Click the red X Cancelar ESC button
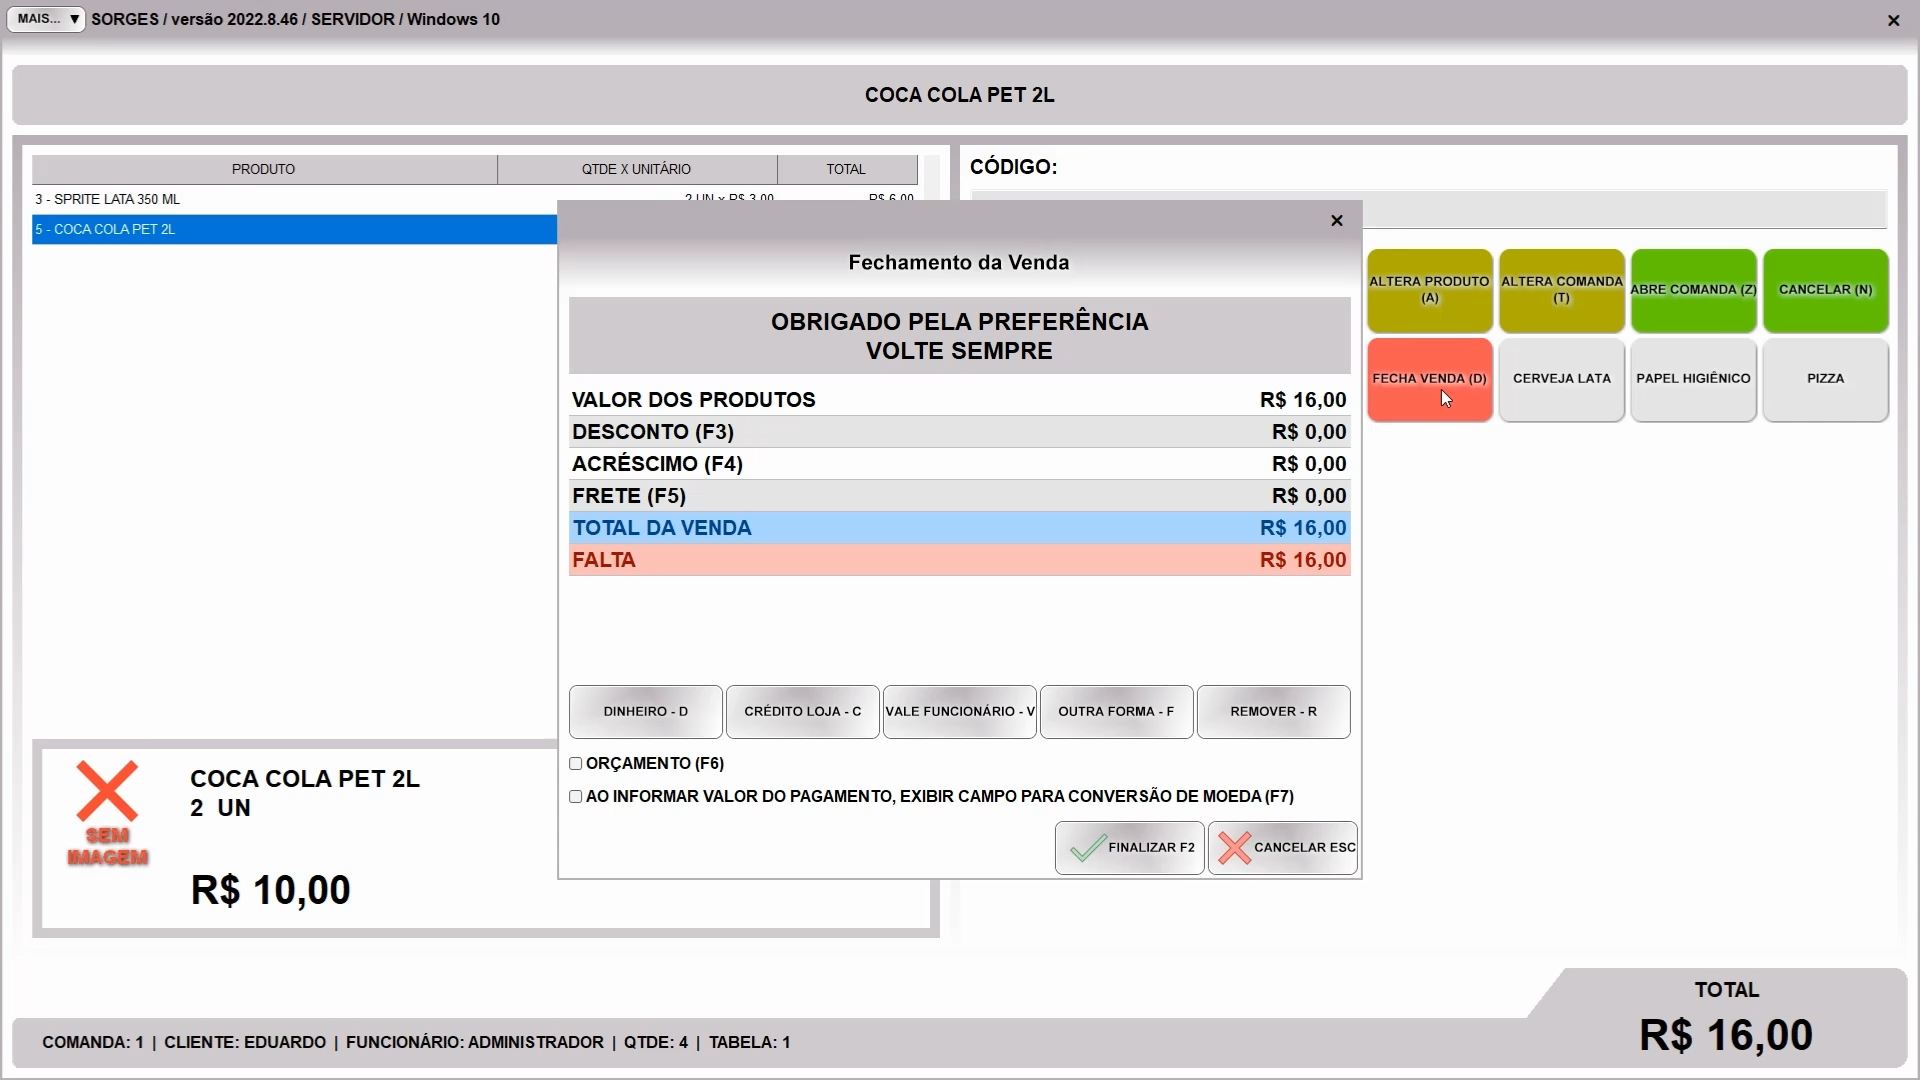Image resolution: width=1920 pixels, height=1080 pixels. click(1282, 848)
